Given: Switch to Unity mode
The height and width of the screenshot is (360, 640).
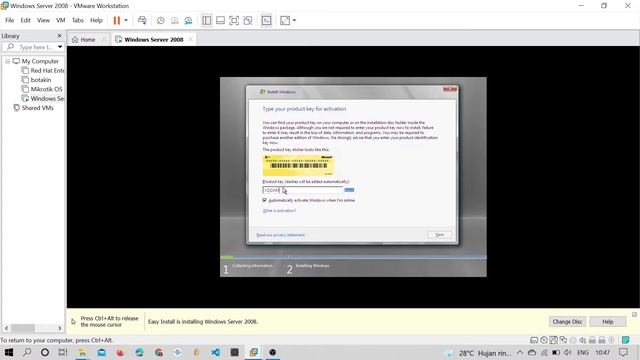Looking at the screenshot, I should tap(248, 20).
